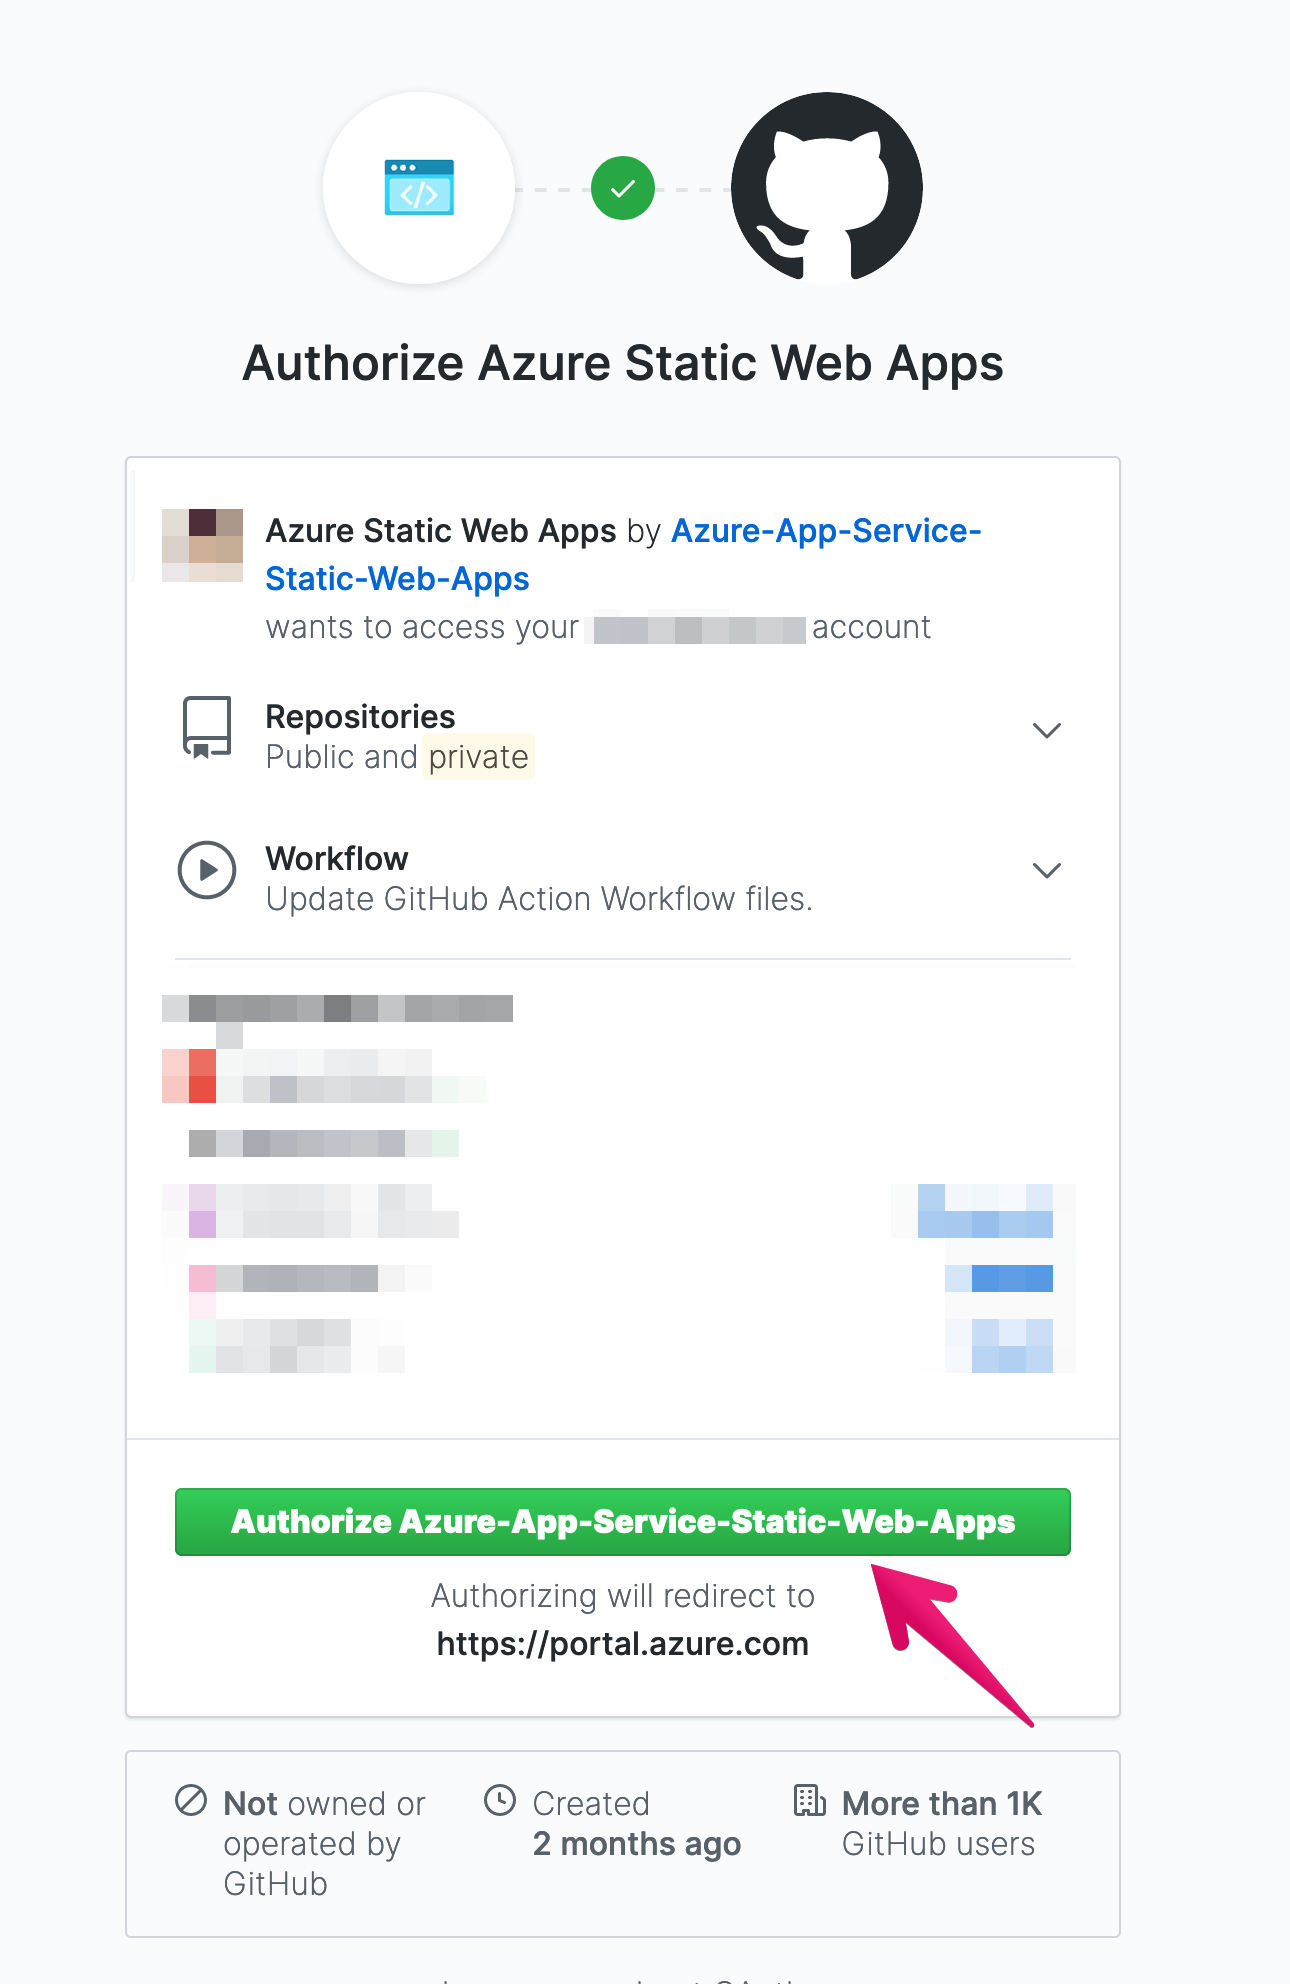This screenshot has height=1984, width=1290.
Task: Click the organization building icon
Action: click(809, 1800)
